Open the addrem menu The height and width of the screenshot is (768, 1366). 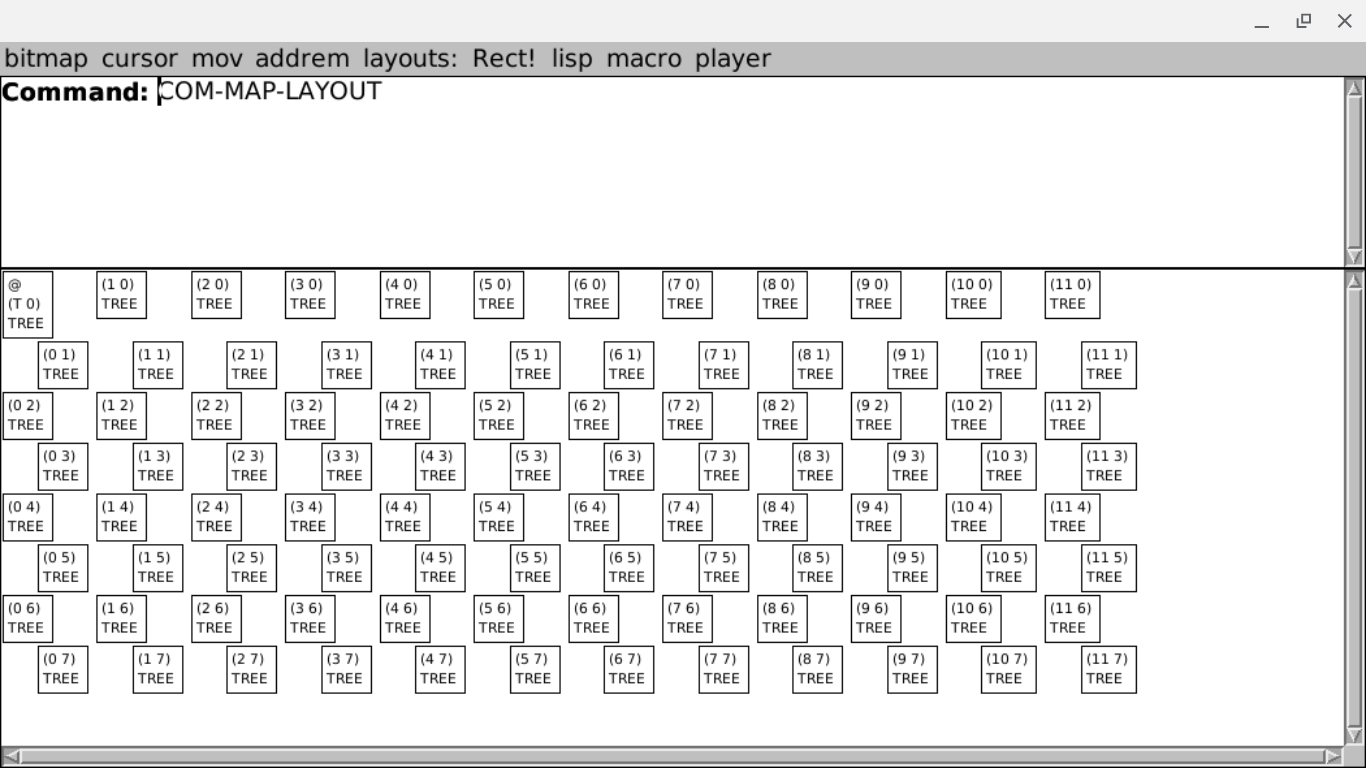tap(302, 59)
